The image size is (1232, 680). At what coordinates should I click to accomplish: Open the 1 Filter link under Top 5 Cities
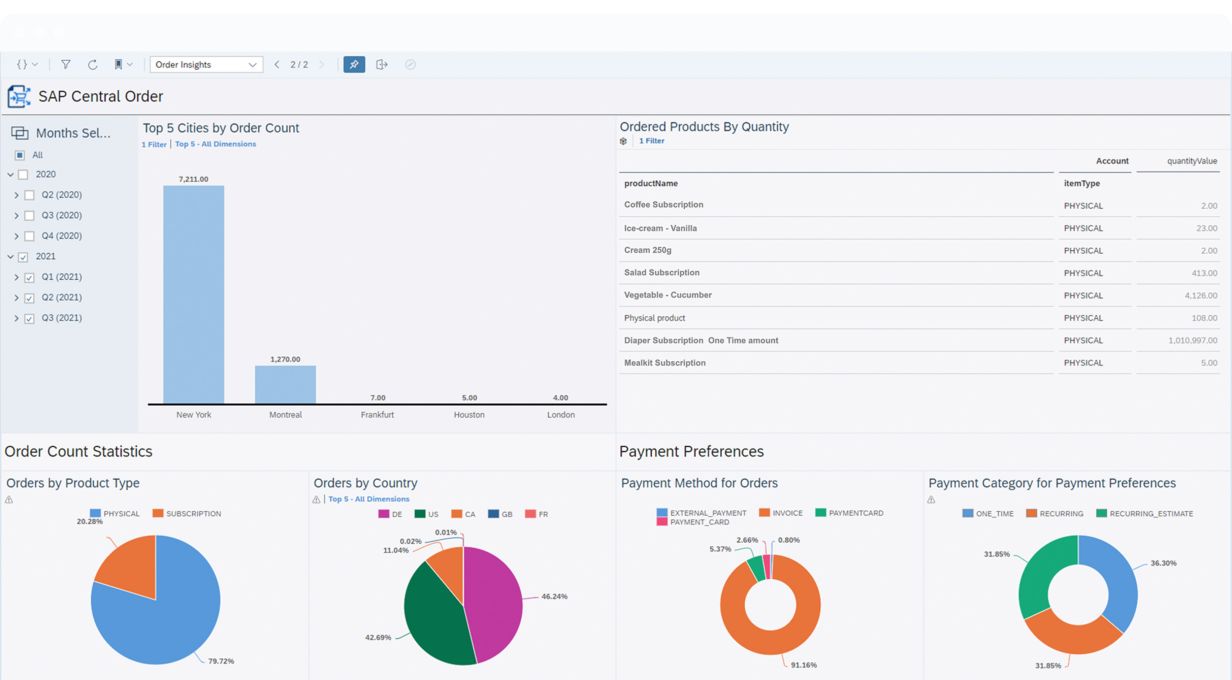click(154, 144)
